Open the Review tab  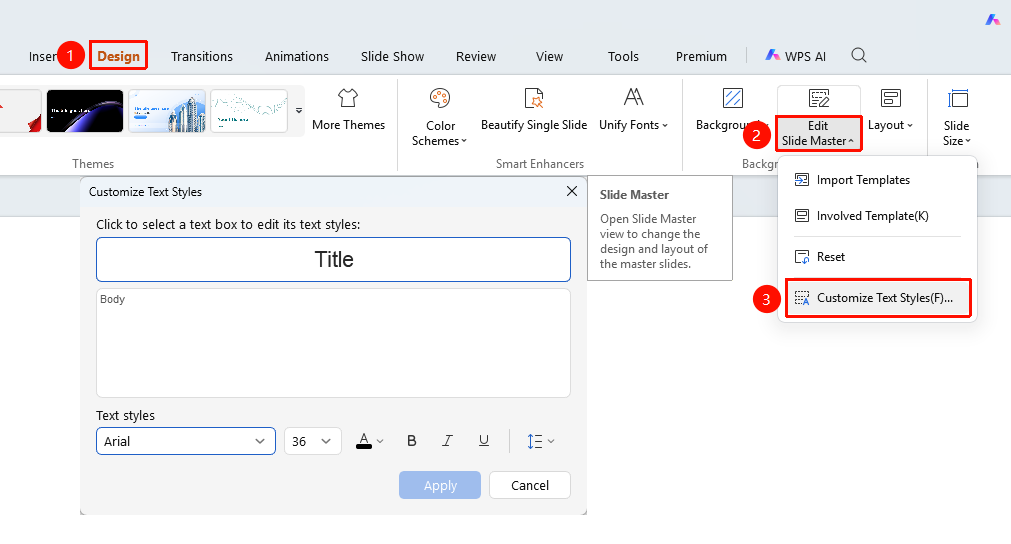tap(476, 56)
